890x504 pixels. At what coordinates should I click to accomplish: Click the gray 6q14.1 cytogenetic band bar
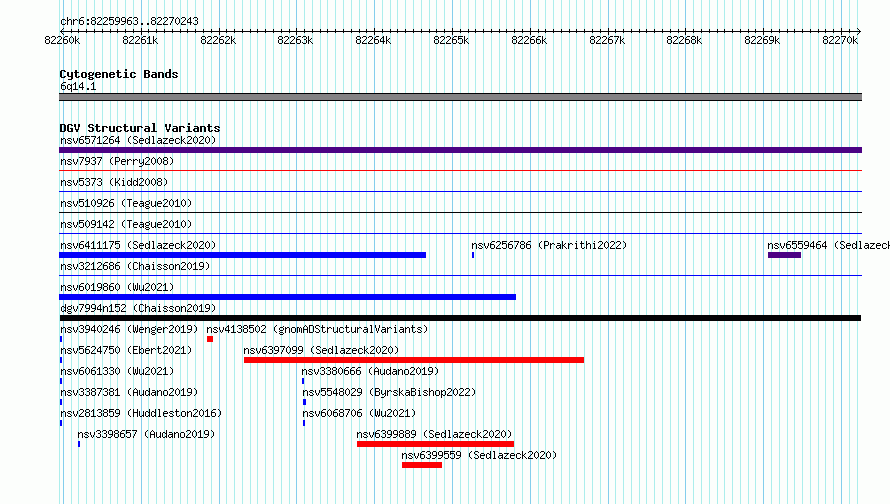pos(460,97)
